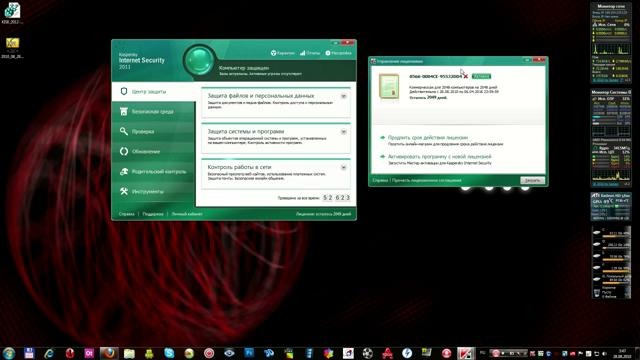Click the parental control icon in sidebar
640x360 pixels.
click(124, 171)
